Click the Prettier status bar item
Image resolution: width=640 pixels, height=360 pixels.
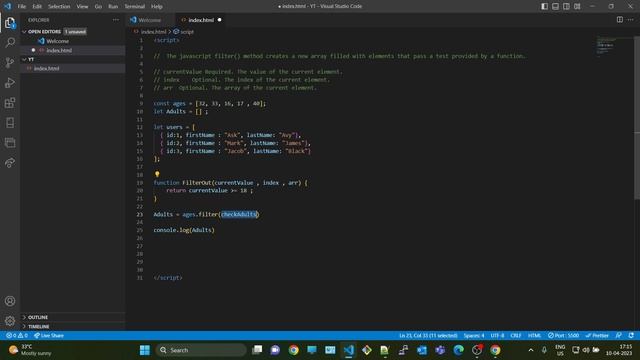(597, 336)
